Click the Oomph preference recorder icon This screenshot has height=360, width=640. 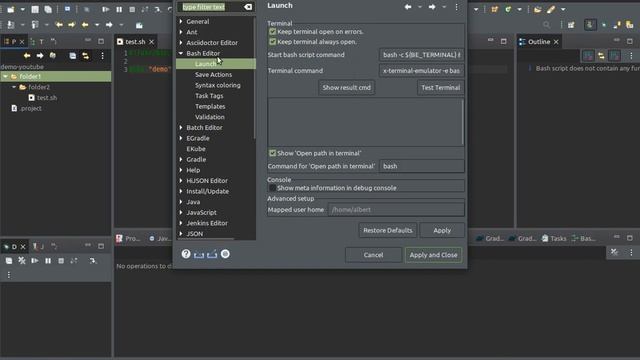coord(225,254)
